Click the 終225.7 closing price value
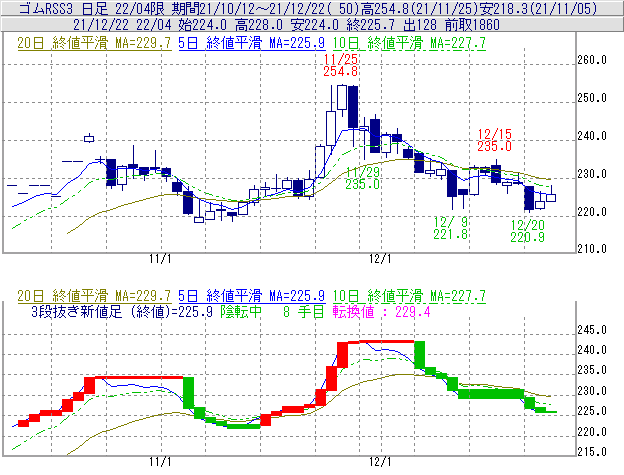Screen dimensions: 624x475 pyautogui.click(x=370, y=25)
